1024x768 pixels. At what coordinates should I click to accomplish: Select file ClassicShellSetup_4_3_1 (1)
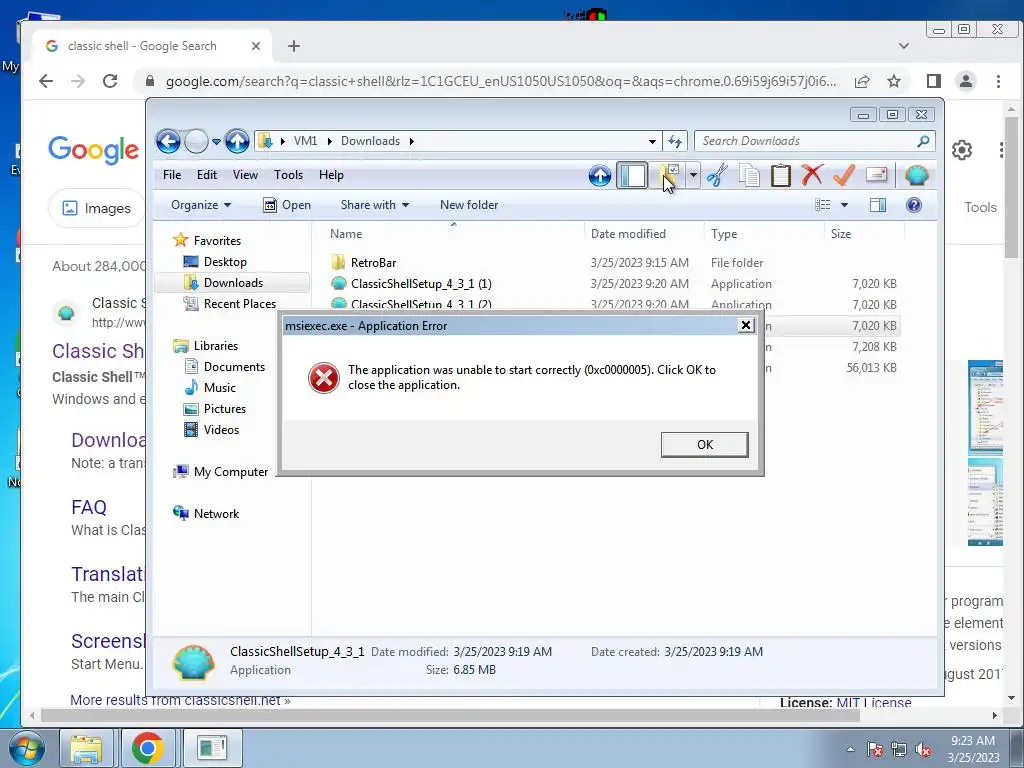click(x=421, y=283)
